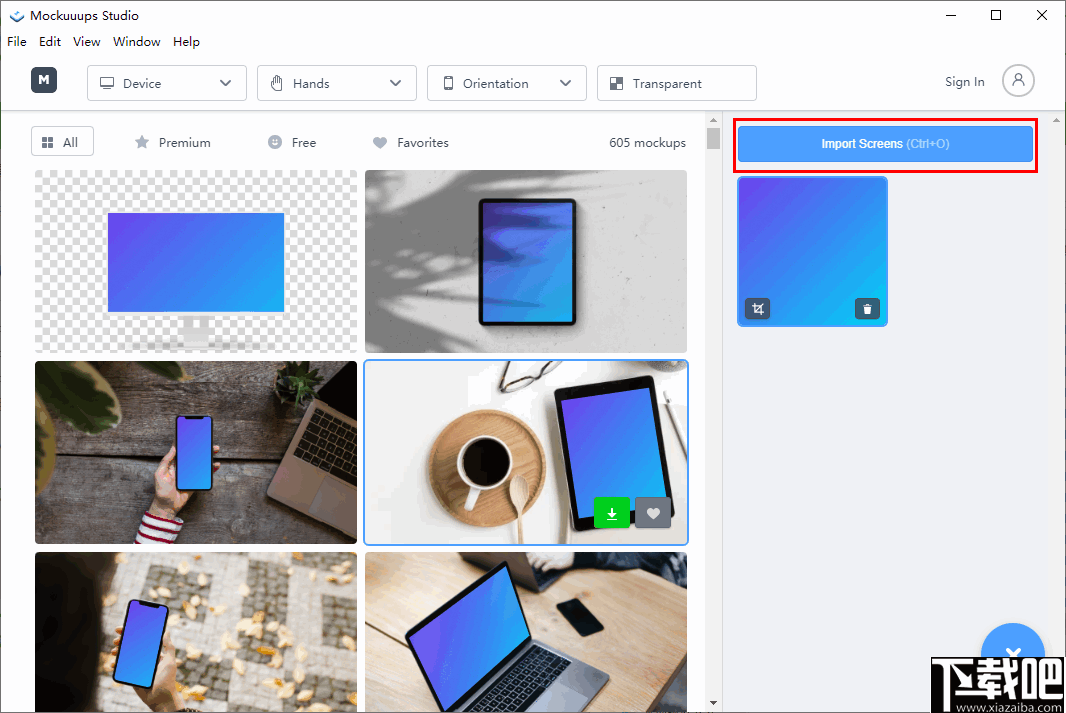Click the Sign In account icon
This screenshot has height=713, width=1066.
[x=1018, y=81]
